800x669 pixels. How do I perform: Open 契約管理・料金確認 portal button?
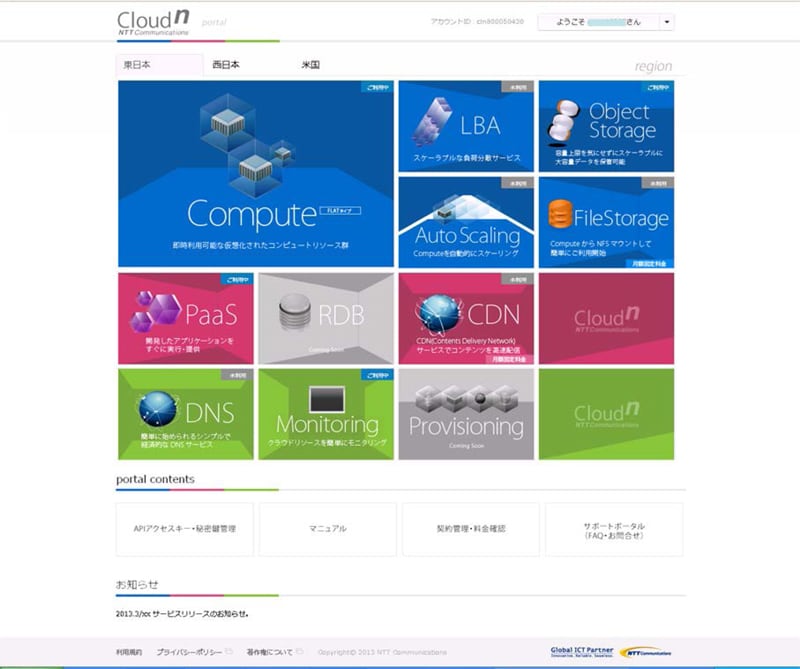471,529
